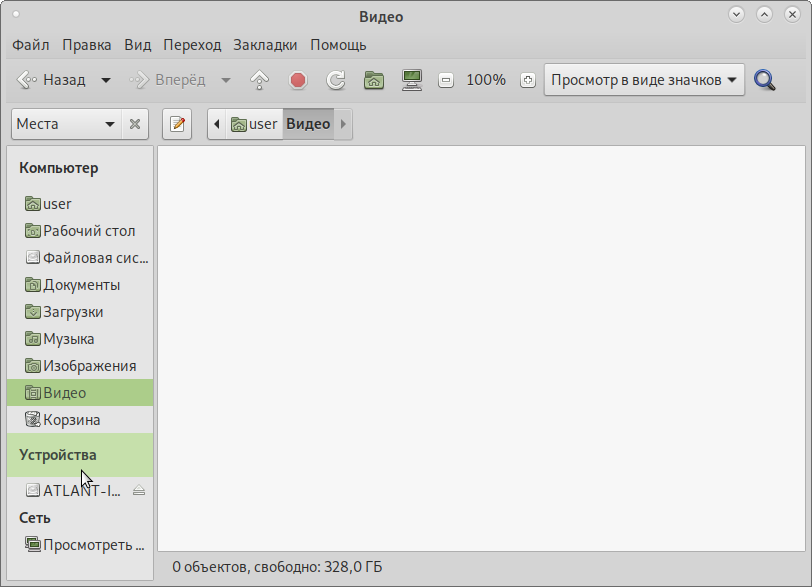Click the Назад back button

pos(52,80)
